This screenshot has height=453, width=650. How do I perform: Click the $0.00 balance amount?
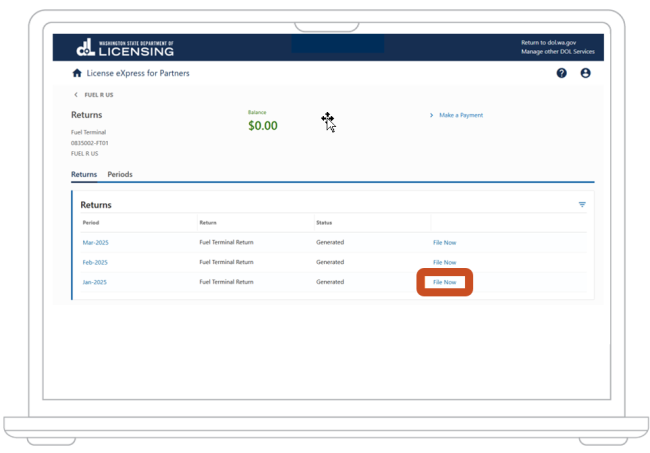[x=263, y=126]
